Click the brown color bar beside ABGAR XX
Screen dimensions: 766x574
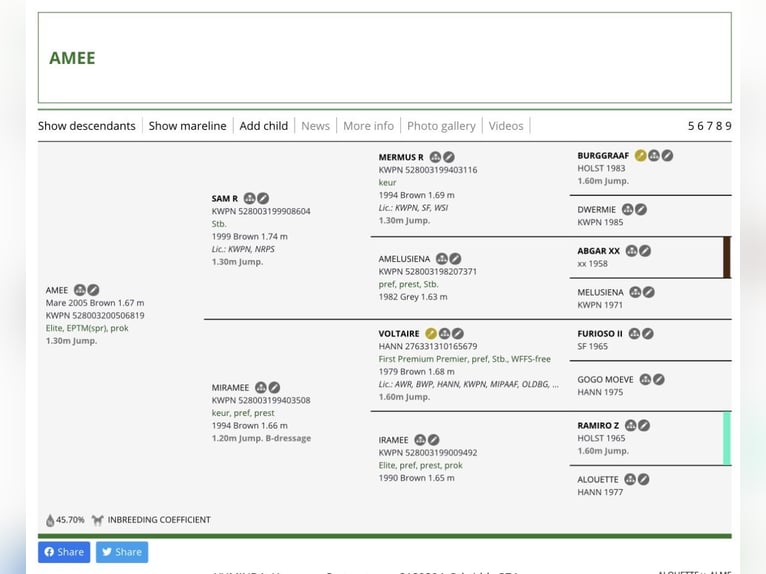point(727,257)
